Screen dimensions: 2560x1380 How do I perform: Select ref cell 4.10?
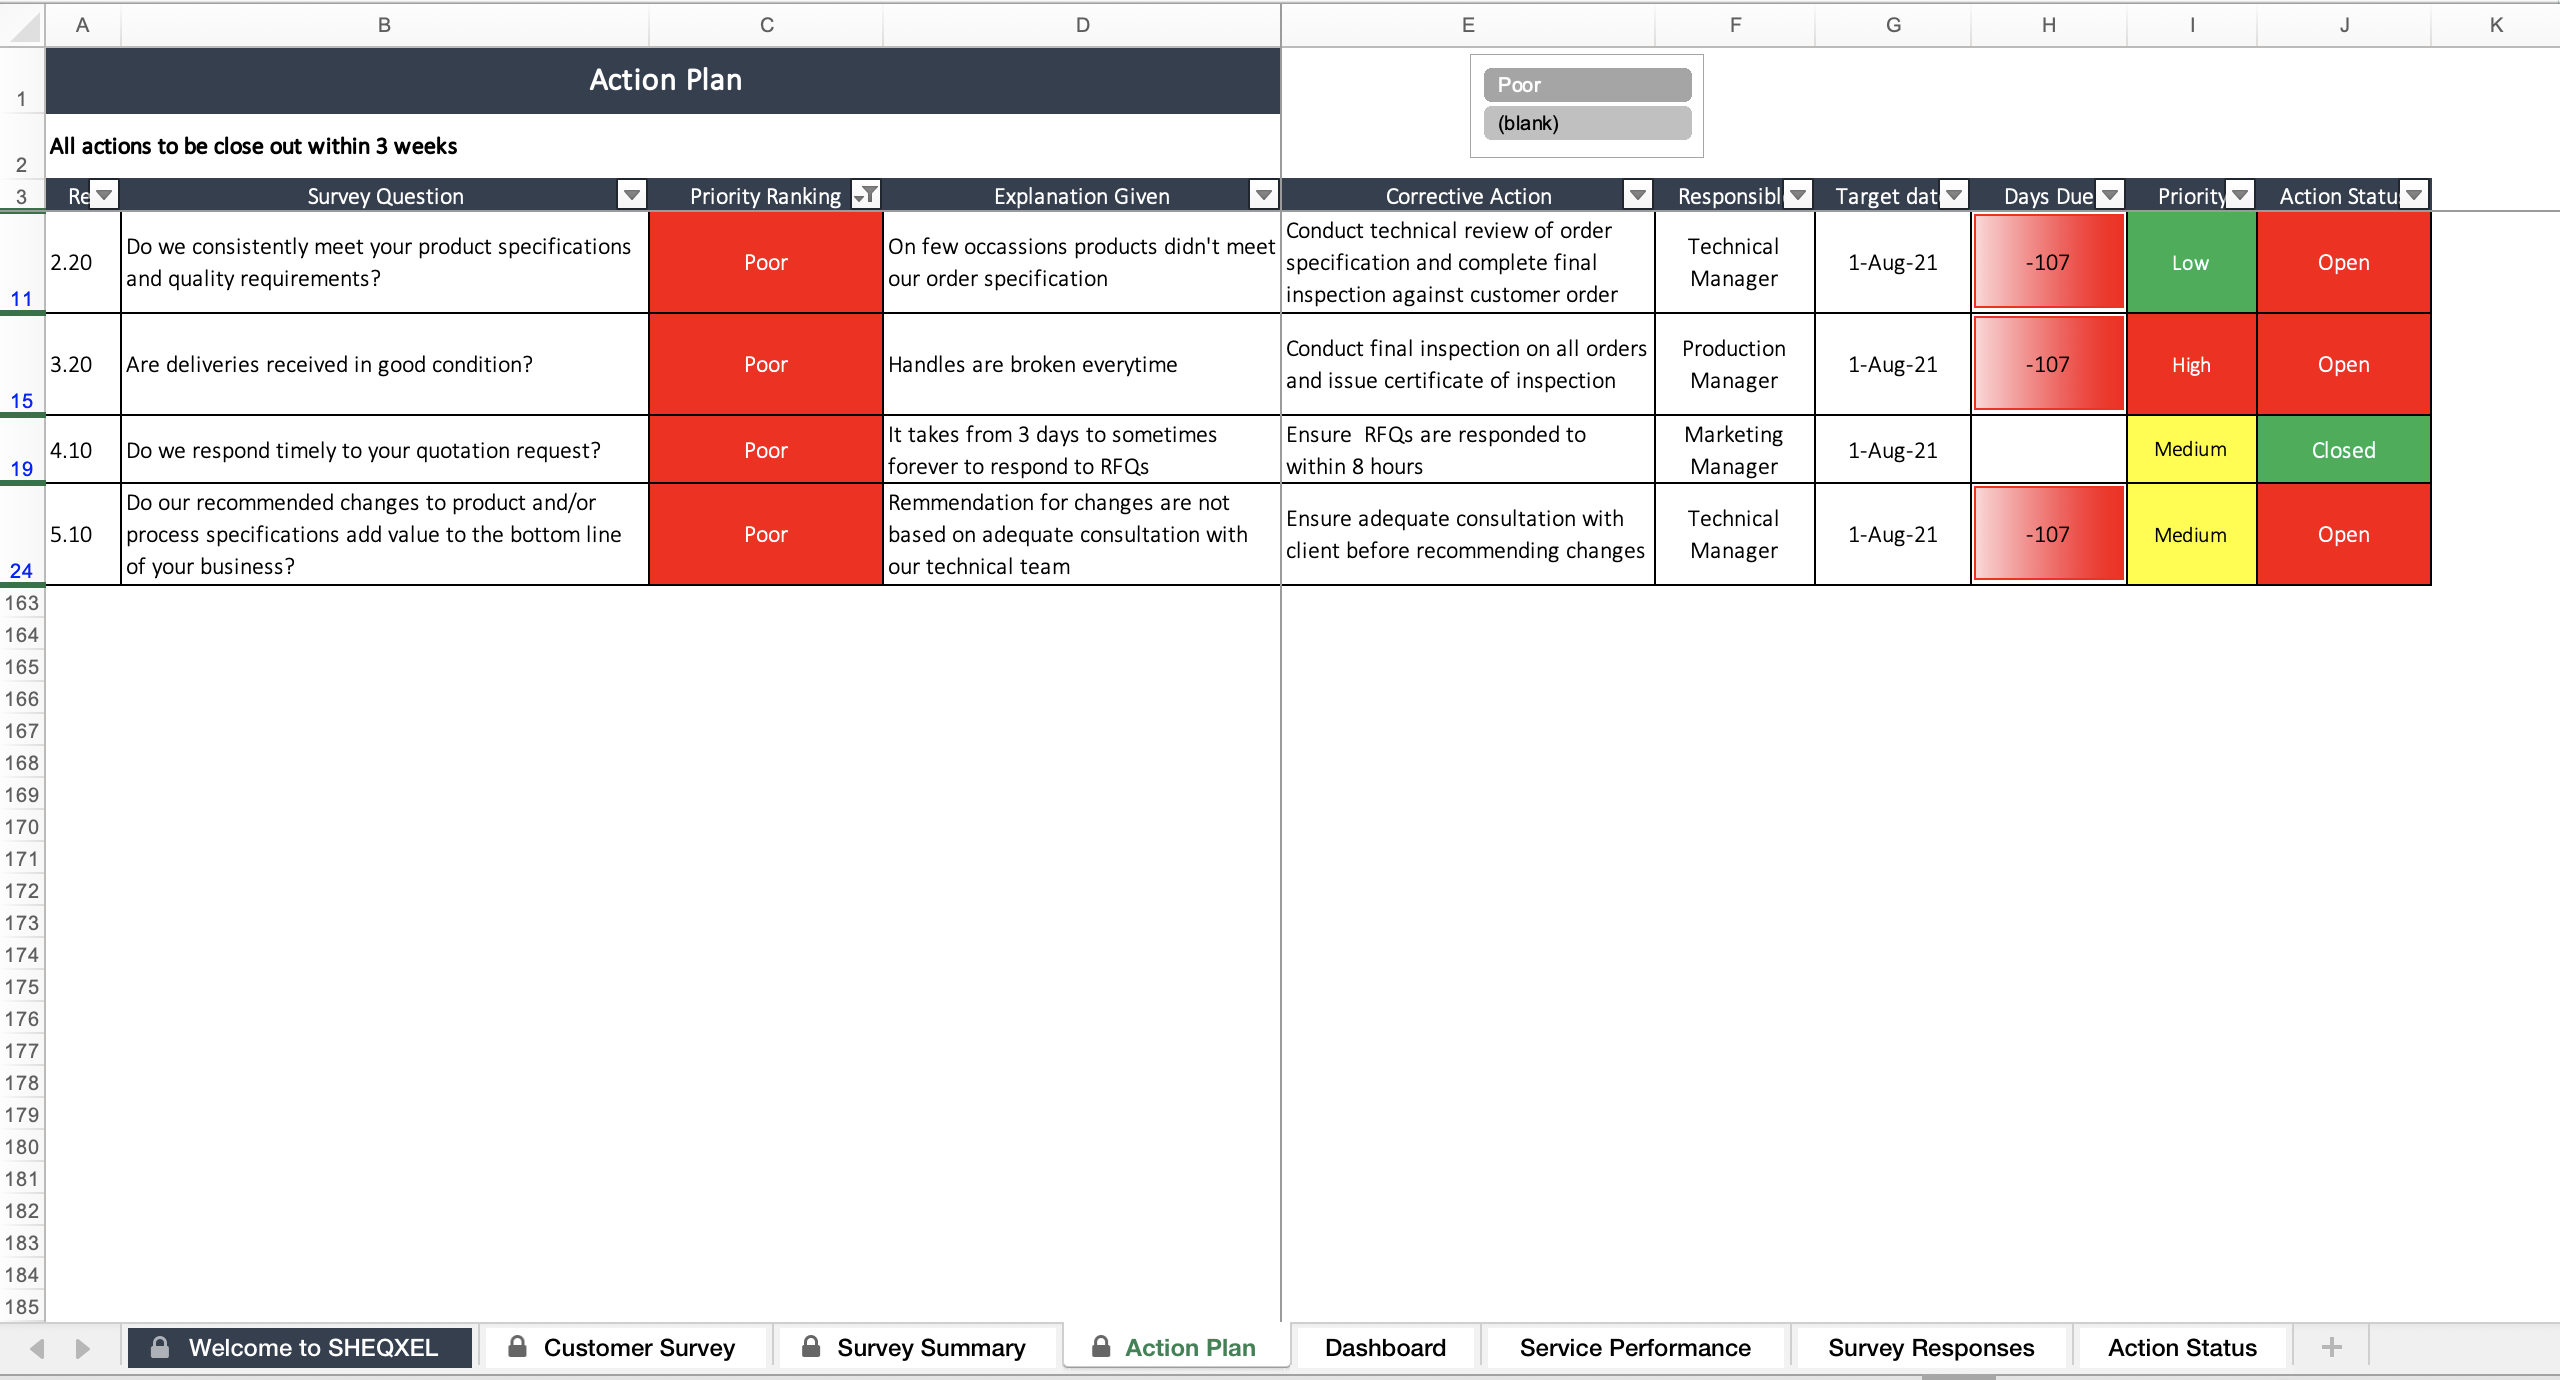pyautogui.click(x=83, y=450)
